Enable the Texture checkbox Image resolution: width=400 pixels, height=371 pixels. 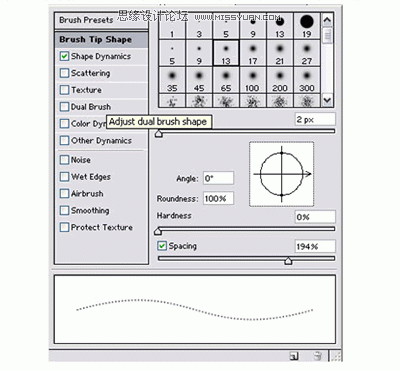64,90
